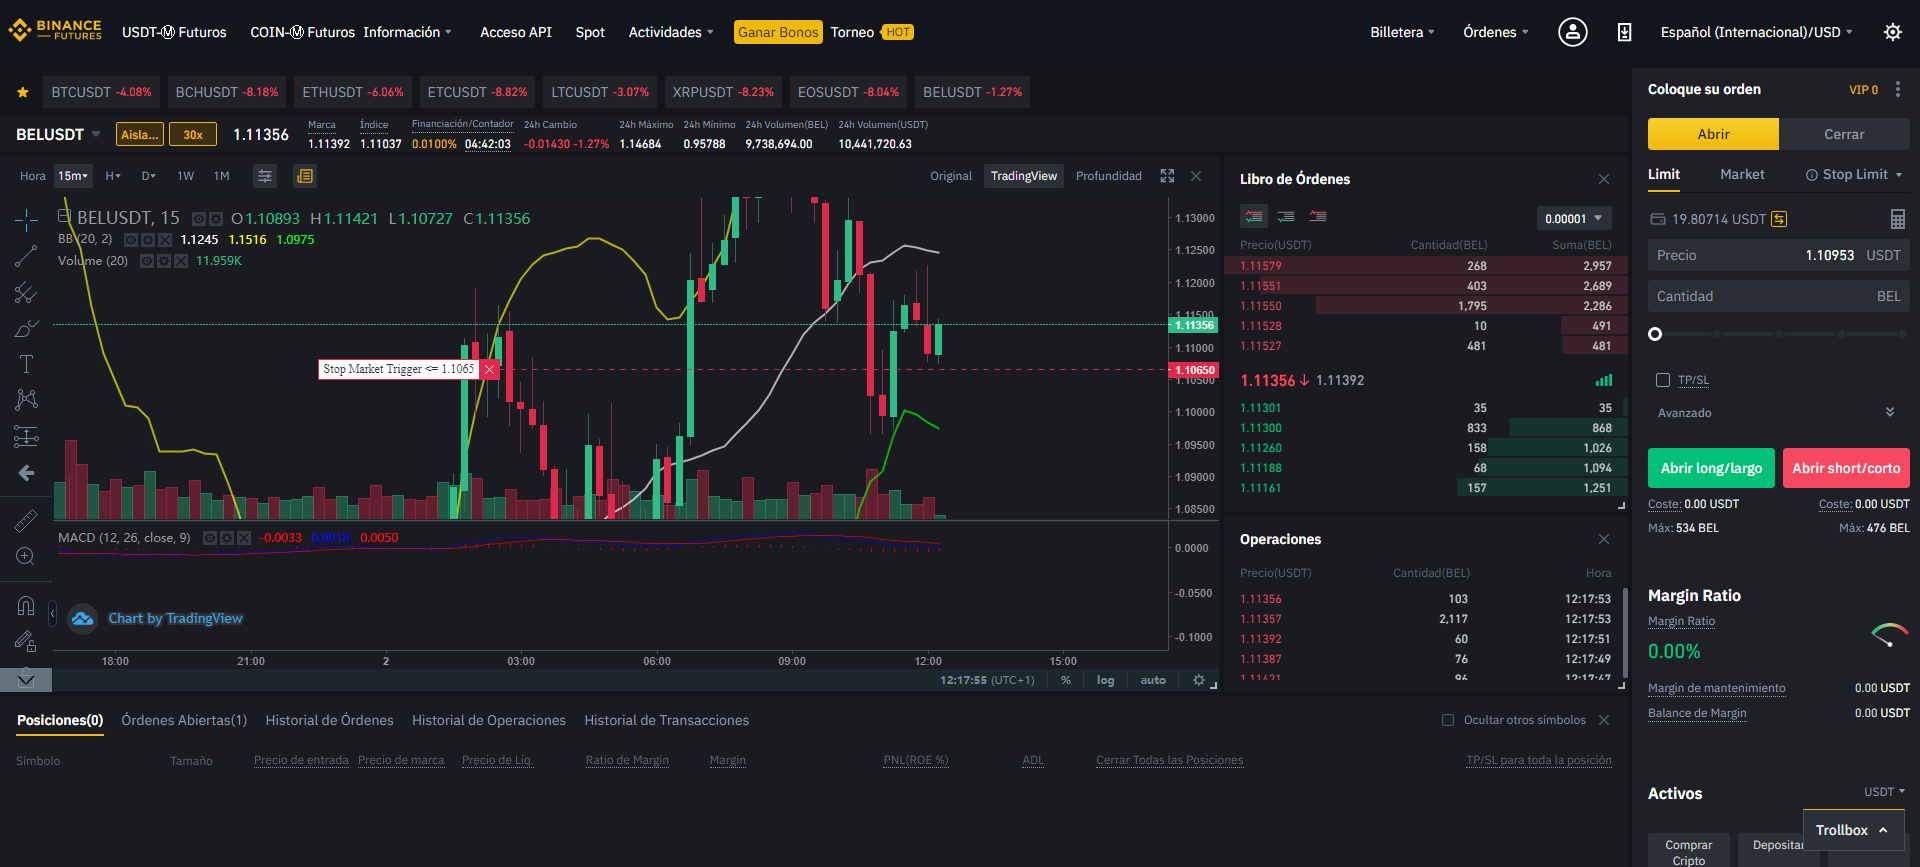Toggle lock all drawing tools
The width and height of the screenshot is (1920, 867).
[x=26, y=641]
